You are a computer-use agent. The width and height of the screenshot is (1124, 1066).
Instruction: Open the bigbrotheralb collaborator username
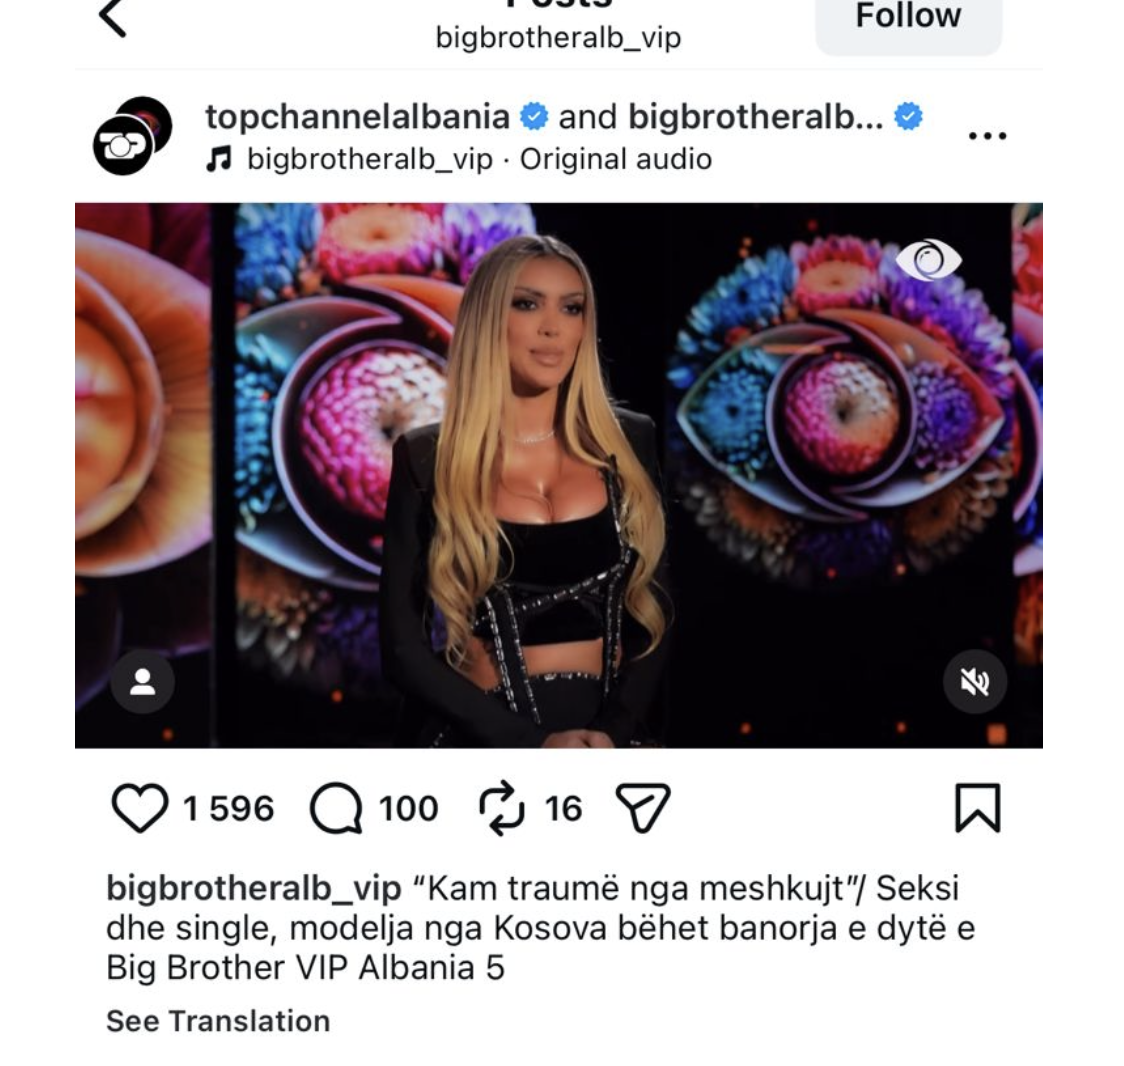[756, 116]
